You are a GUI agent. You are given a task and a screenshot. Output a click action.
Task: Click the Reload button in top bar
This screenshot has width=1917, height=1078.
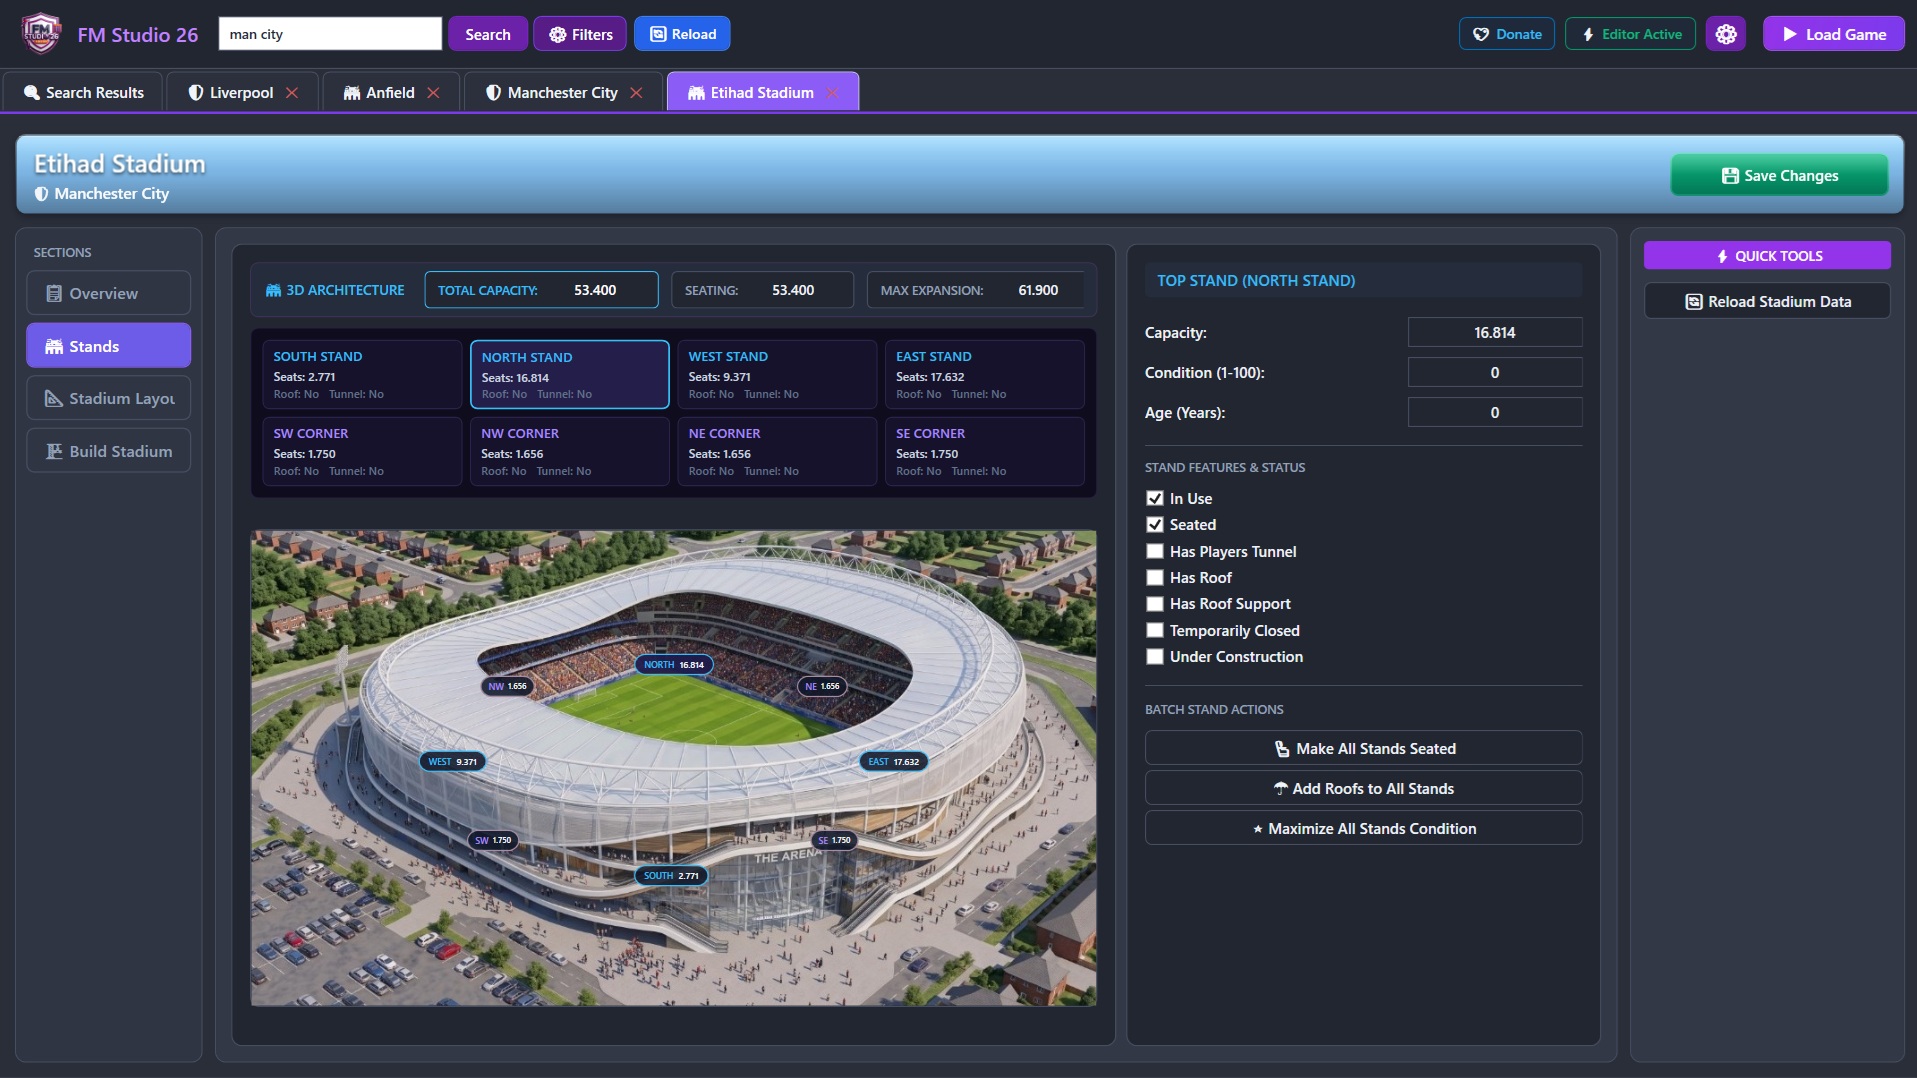[x=682, y=34]
